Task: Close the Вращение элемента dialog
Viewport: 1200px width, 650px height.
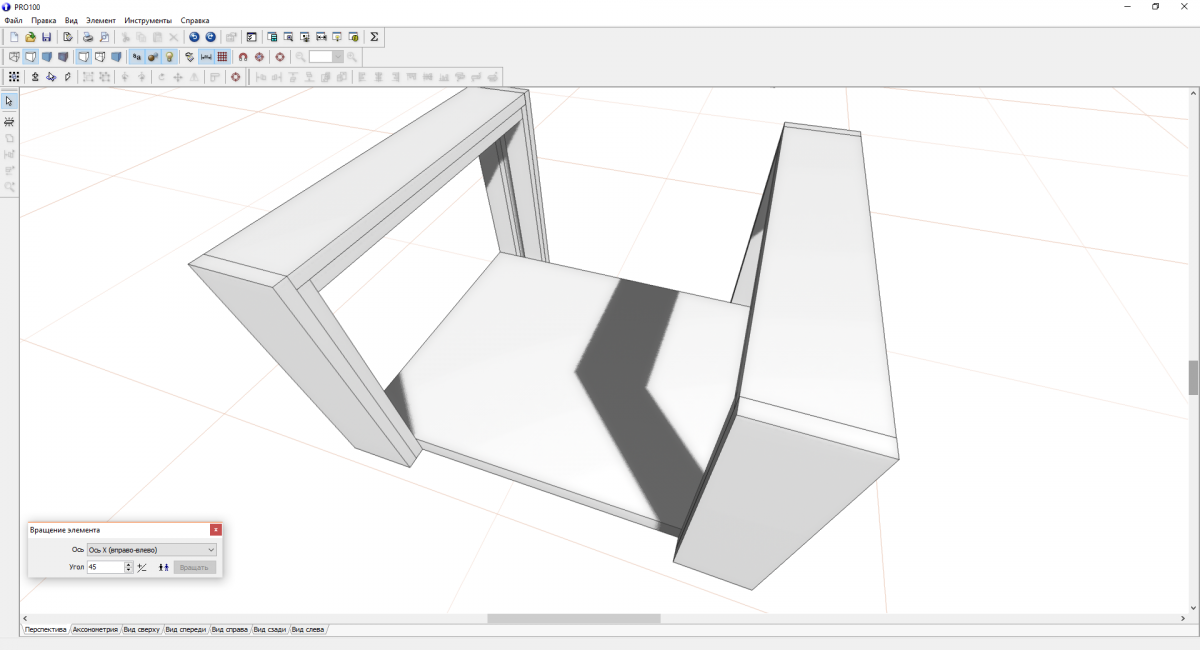Action: [216, 530]
